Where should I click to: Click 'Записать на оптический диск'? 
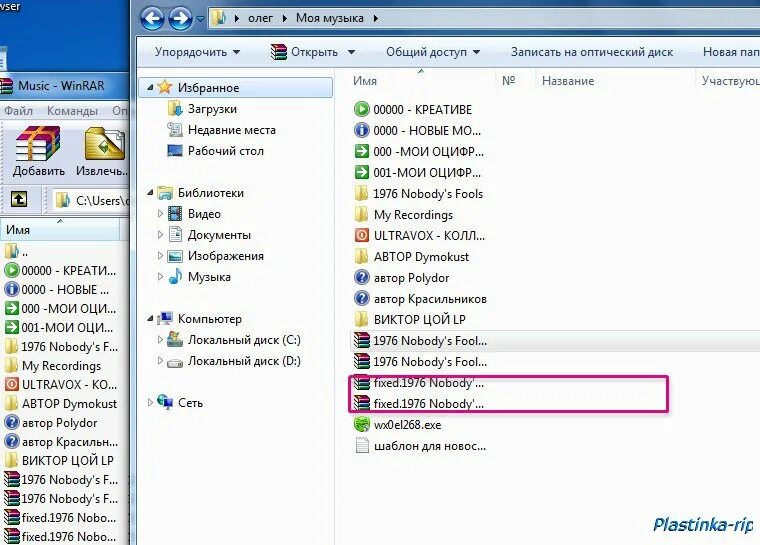tap(592, 52)
